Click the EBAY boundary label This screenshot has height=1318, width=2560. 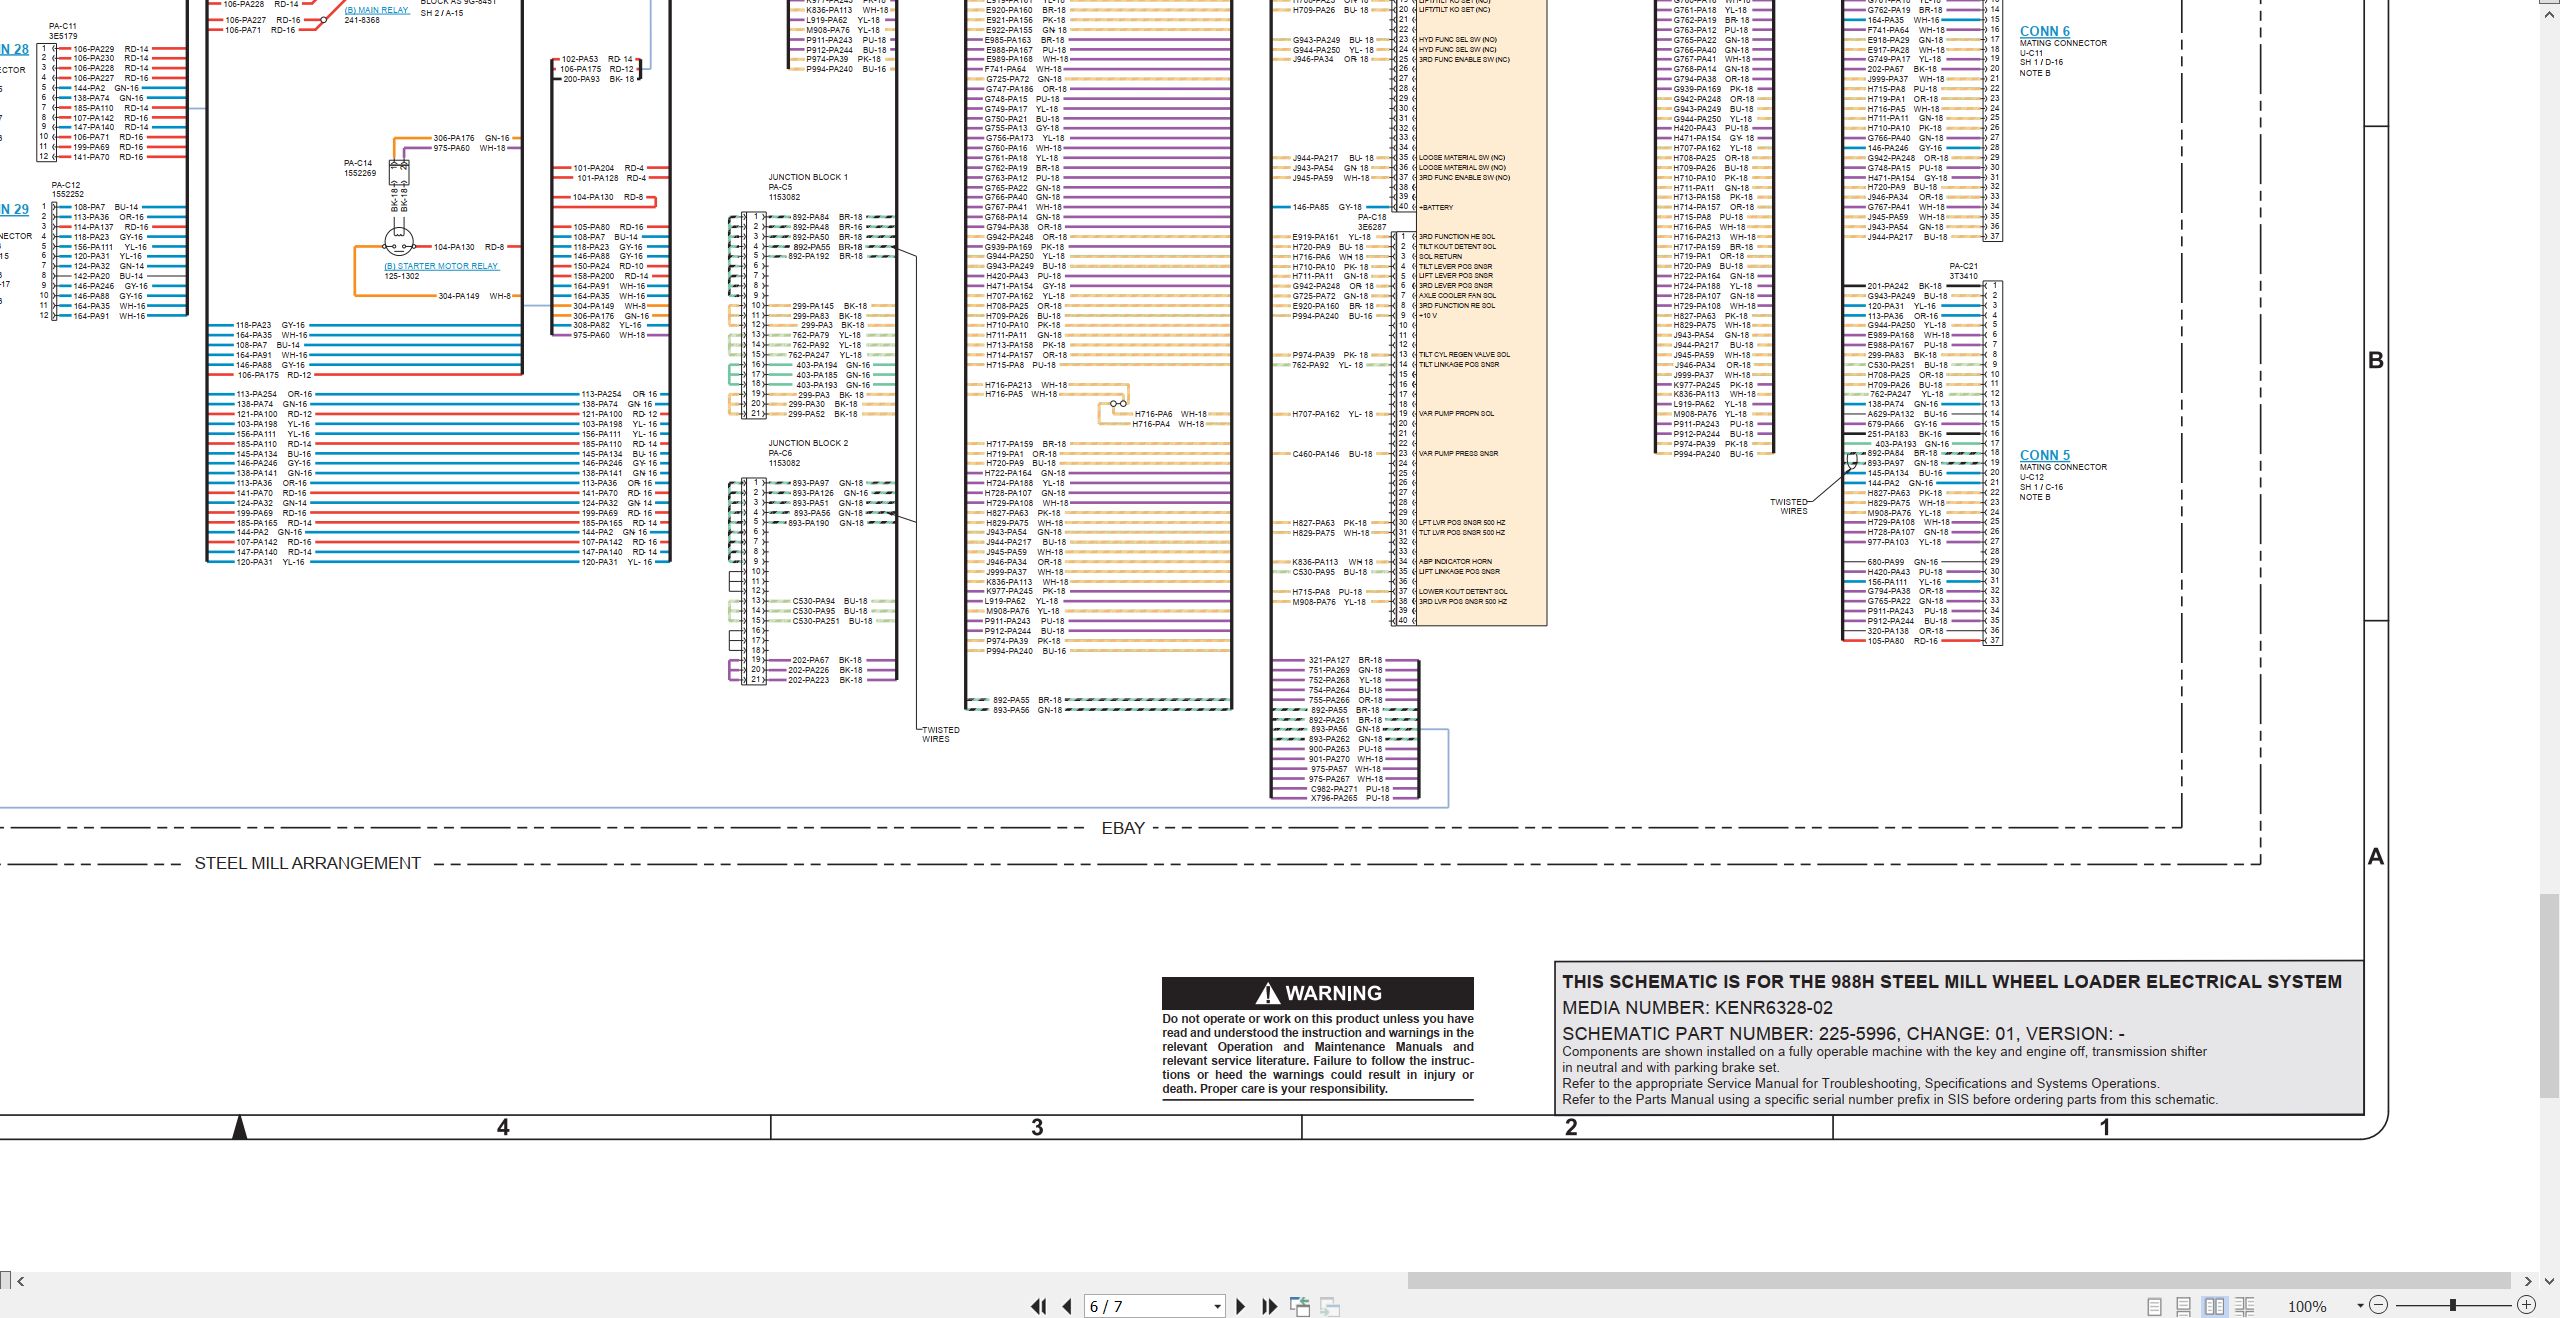pos(1122,828)
